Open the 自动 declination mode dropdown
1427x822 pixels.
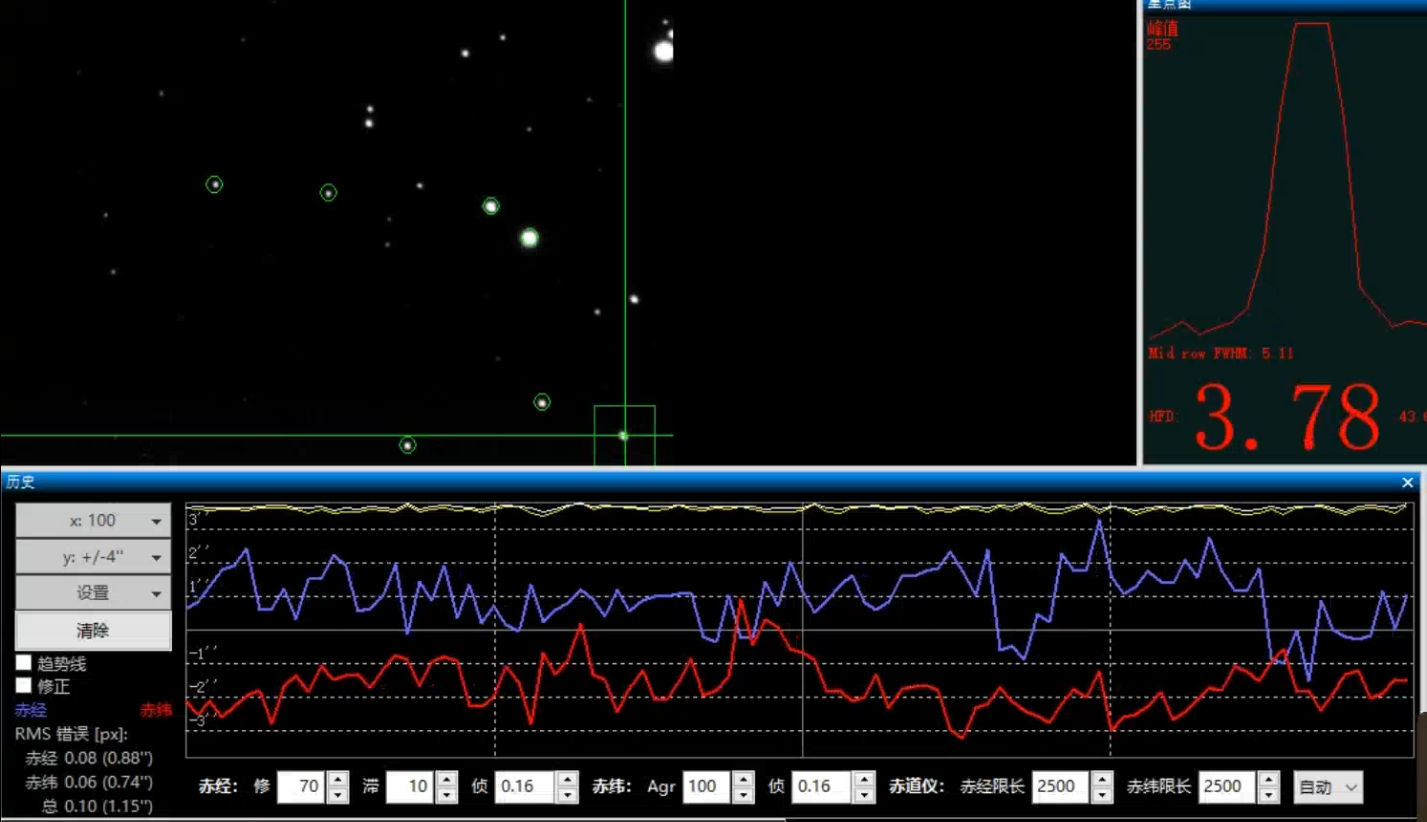tap(1327, 787)
